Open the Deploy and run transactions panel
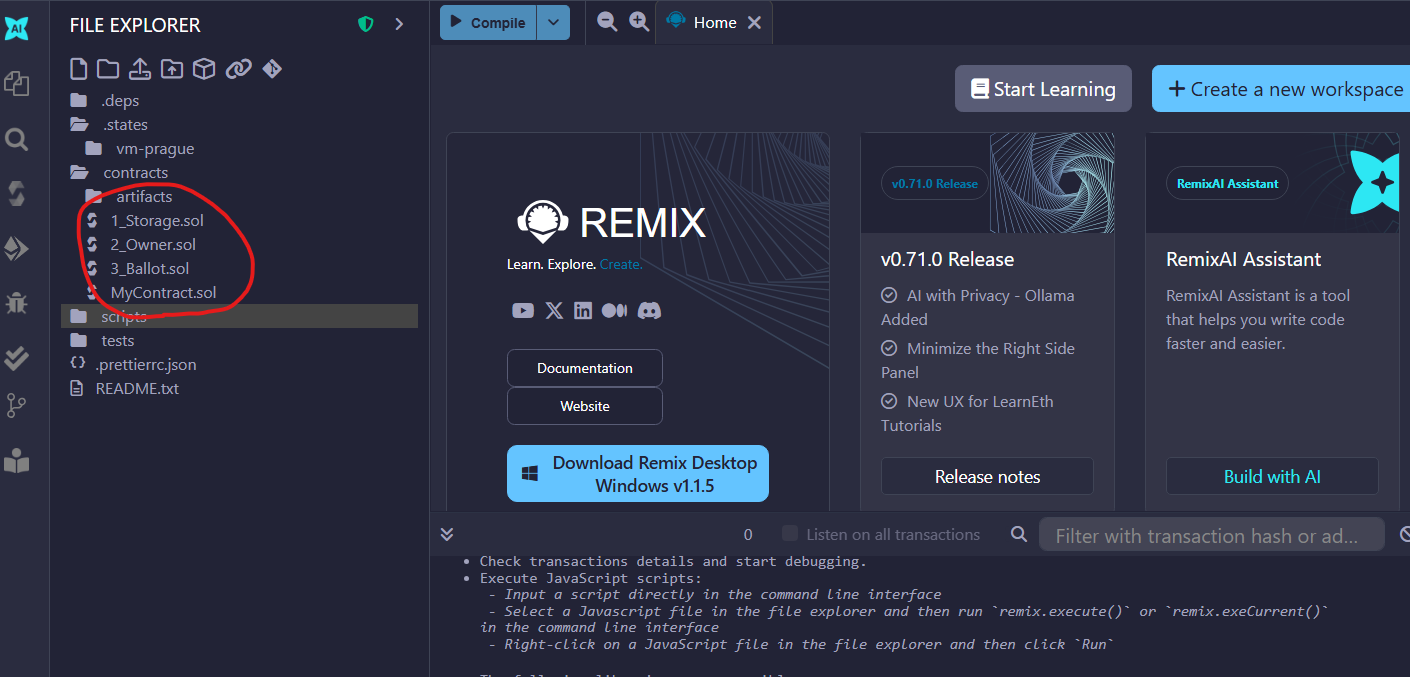Screen dimensions: 1410x677 click(17, 248)
